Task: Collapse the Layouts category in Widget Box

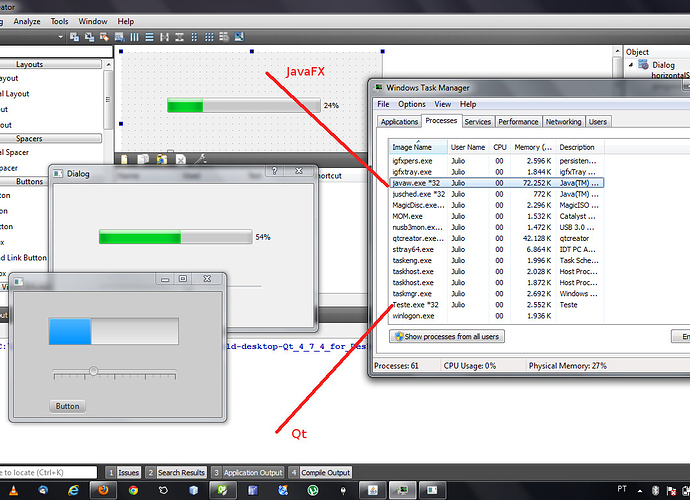Action: [x=51, y=64]
